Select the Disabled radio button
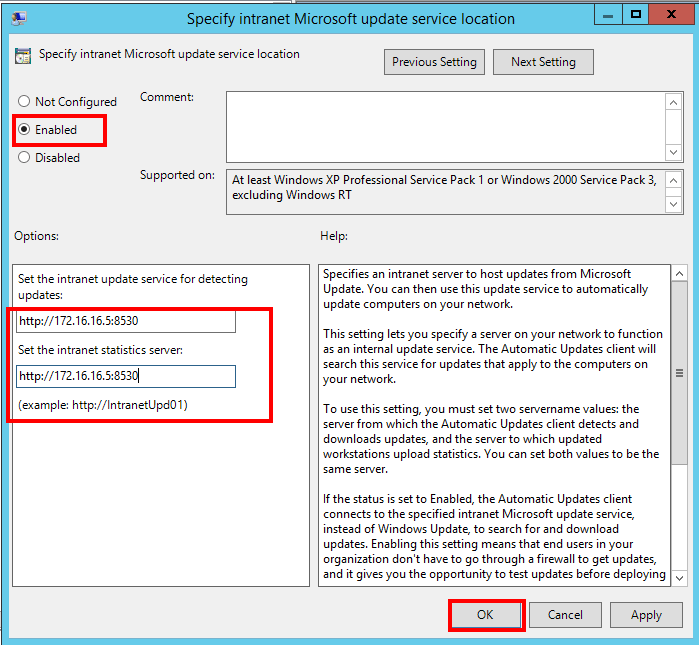This screenshot has width=699, height=645. [24, 157]
